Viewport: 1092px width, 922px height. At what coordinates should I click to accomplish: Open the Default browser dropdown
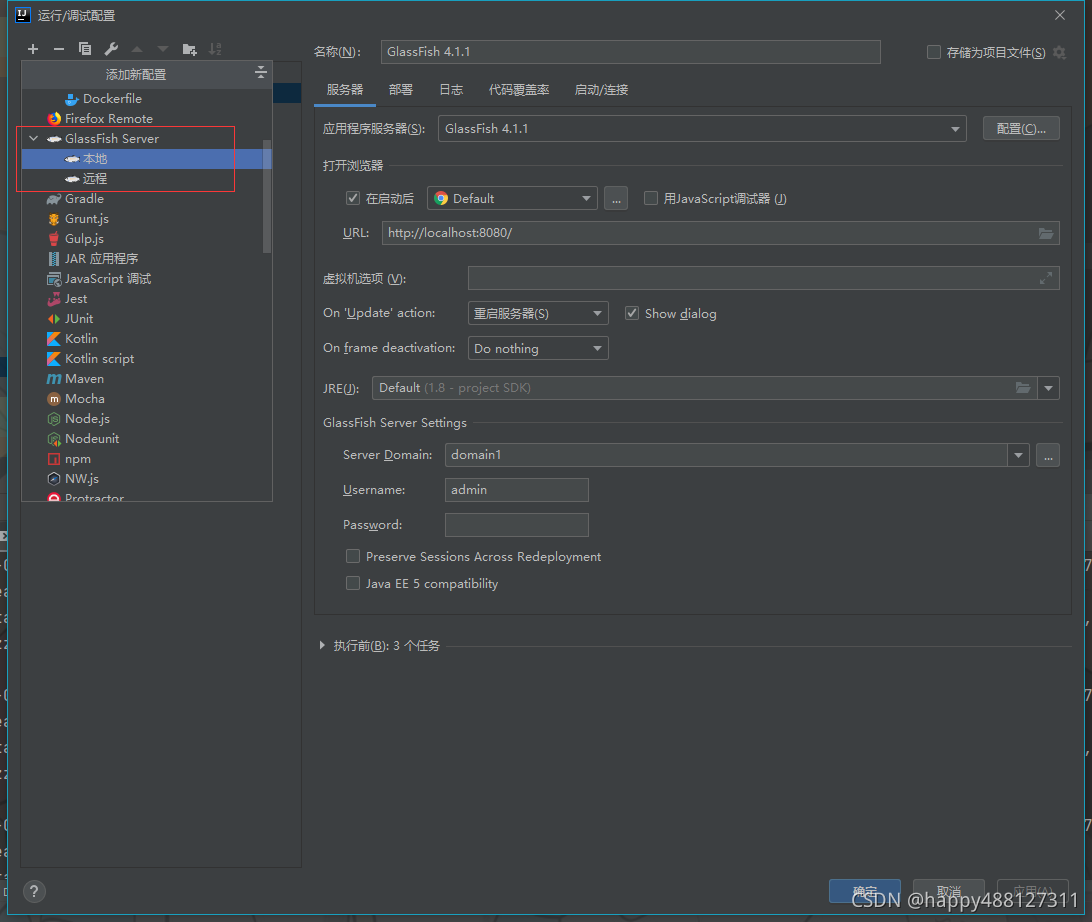click(512, 198)
